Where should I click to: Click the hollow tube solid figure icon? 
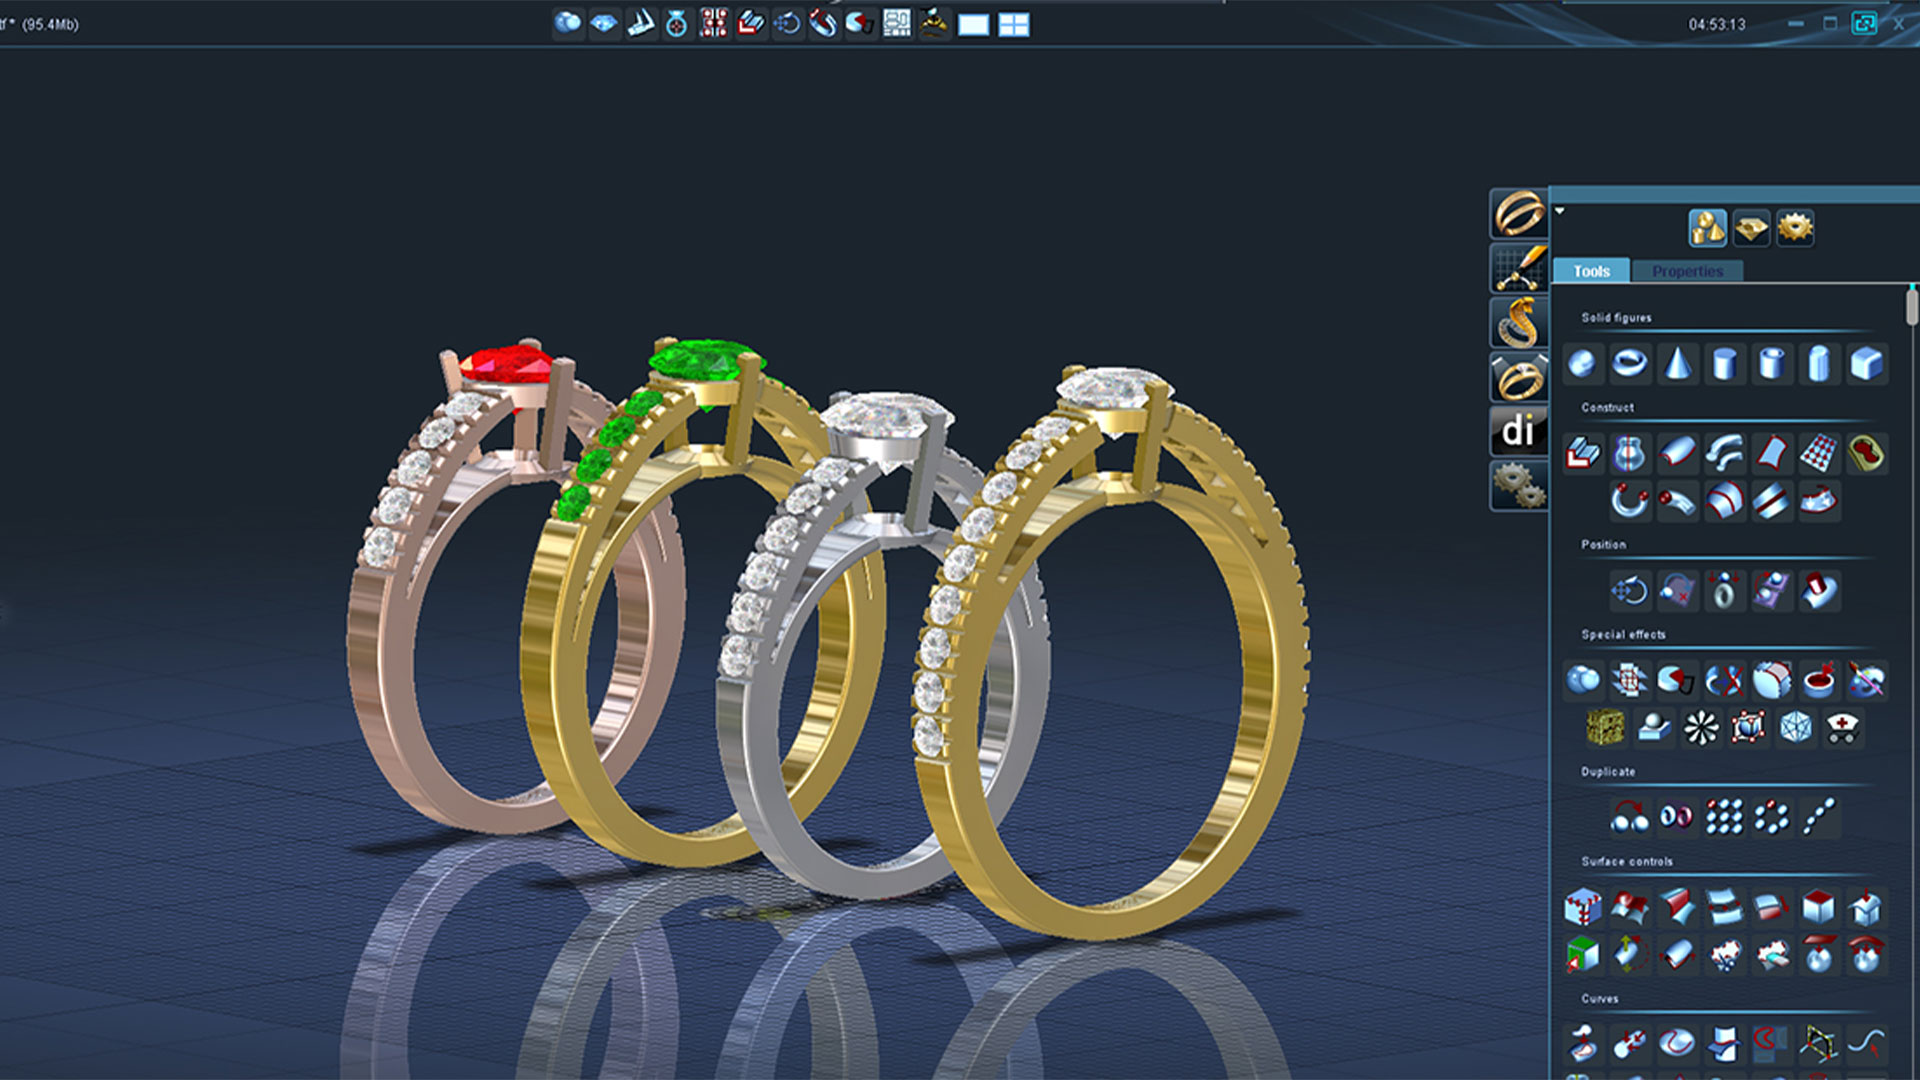click(x=1771, y=364)
